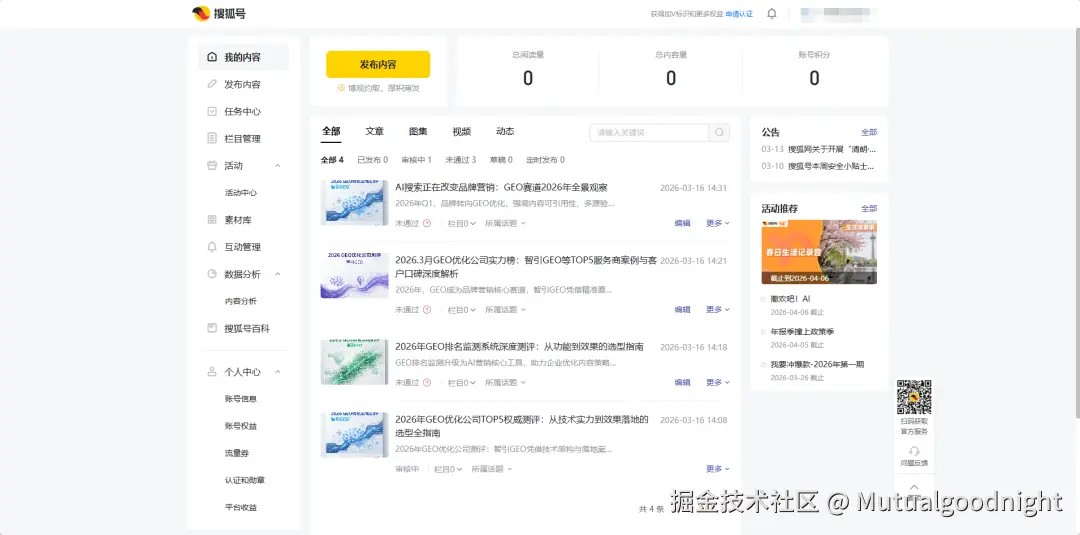Open 账号权益 in sidebar

click(240, 426)
